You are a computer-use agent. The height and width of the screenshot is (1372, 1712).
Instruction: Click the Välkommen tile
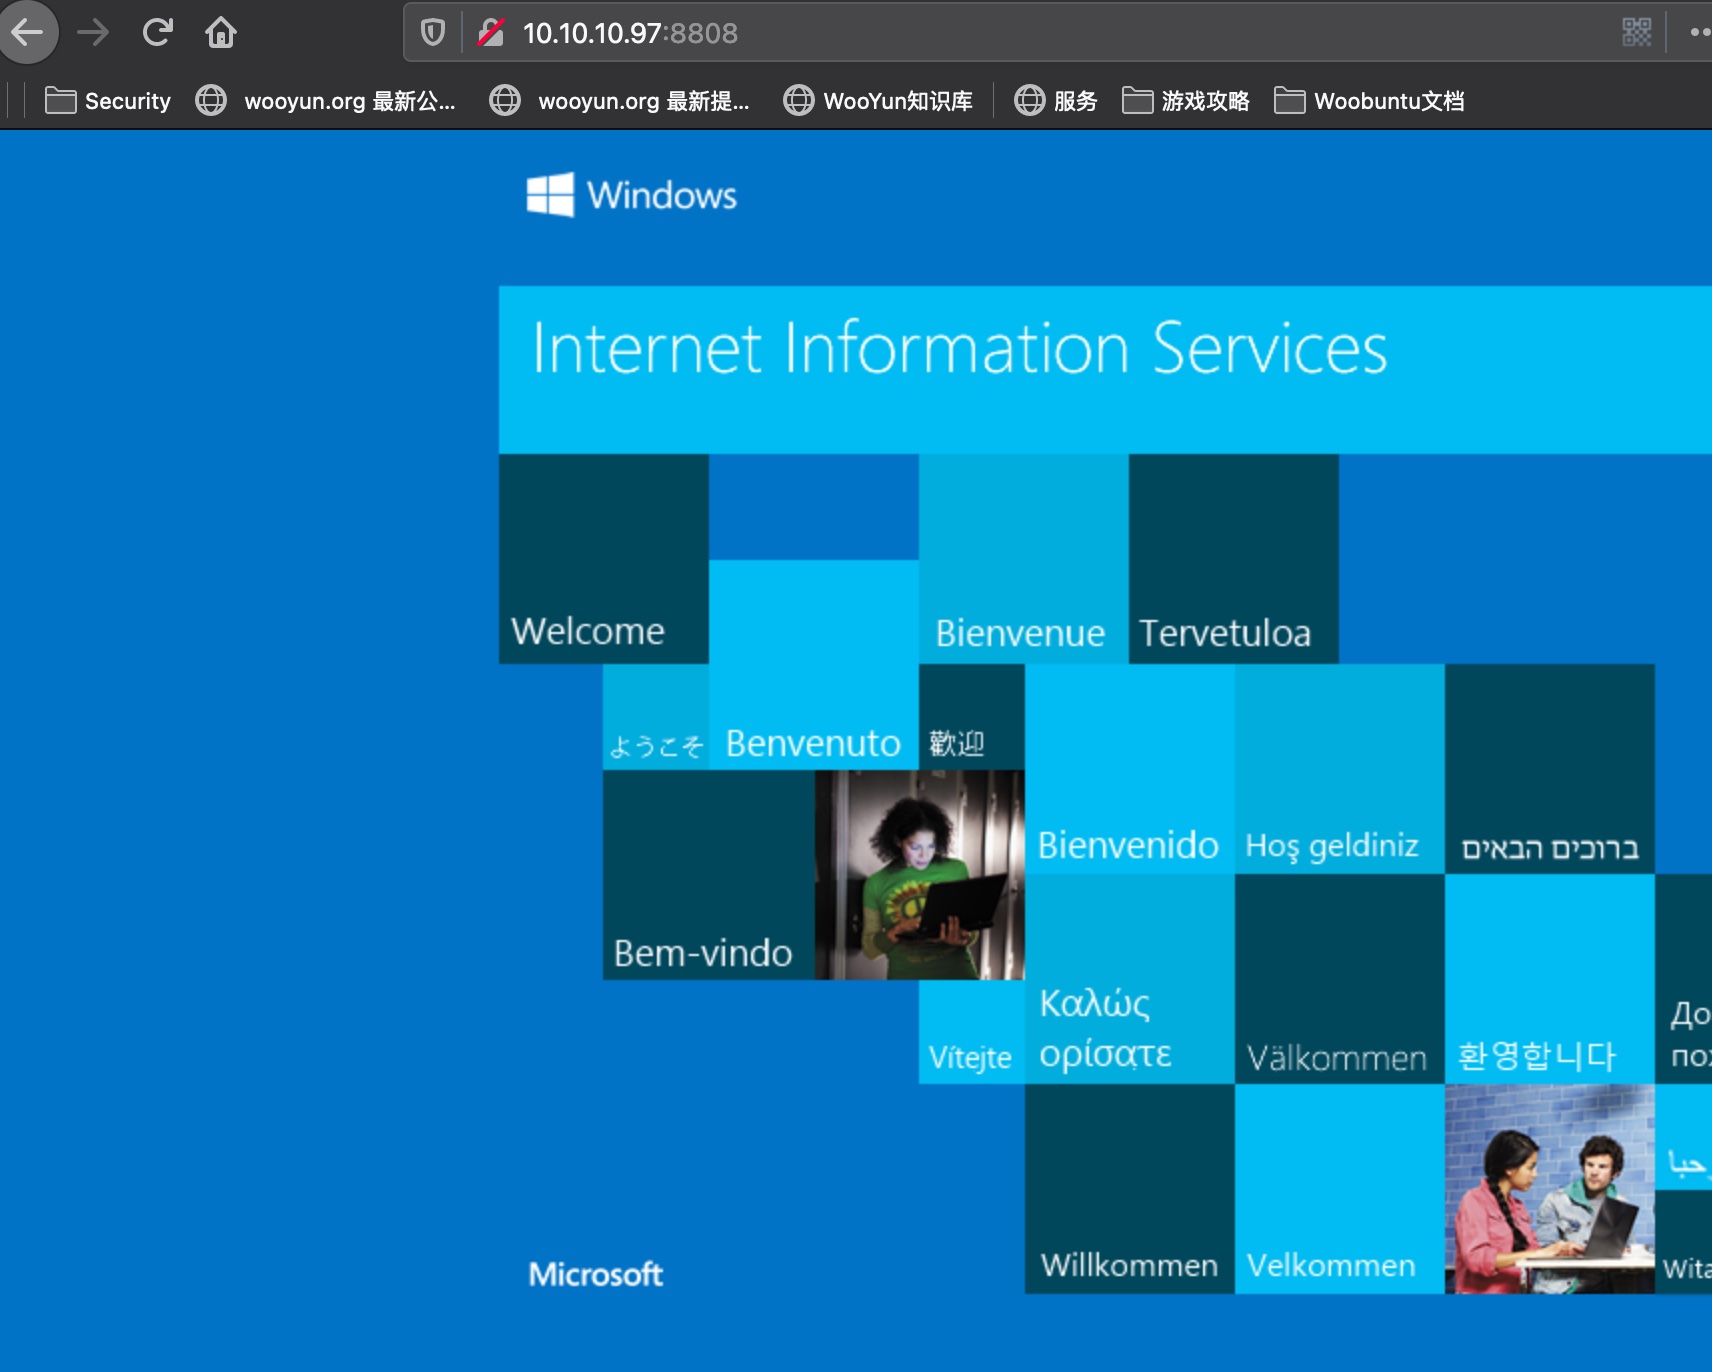1340,979
